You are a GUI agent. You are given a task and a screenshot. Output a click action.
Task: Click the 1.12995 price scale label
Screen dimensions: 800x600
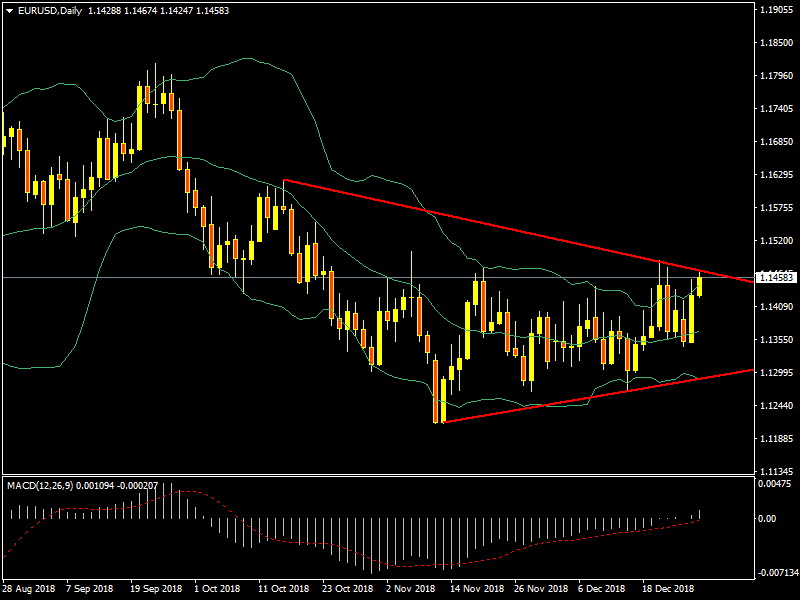[x=775, y=372]
